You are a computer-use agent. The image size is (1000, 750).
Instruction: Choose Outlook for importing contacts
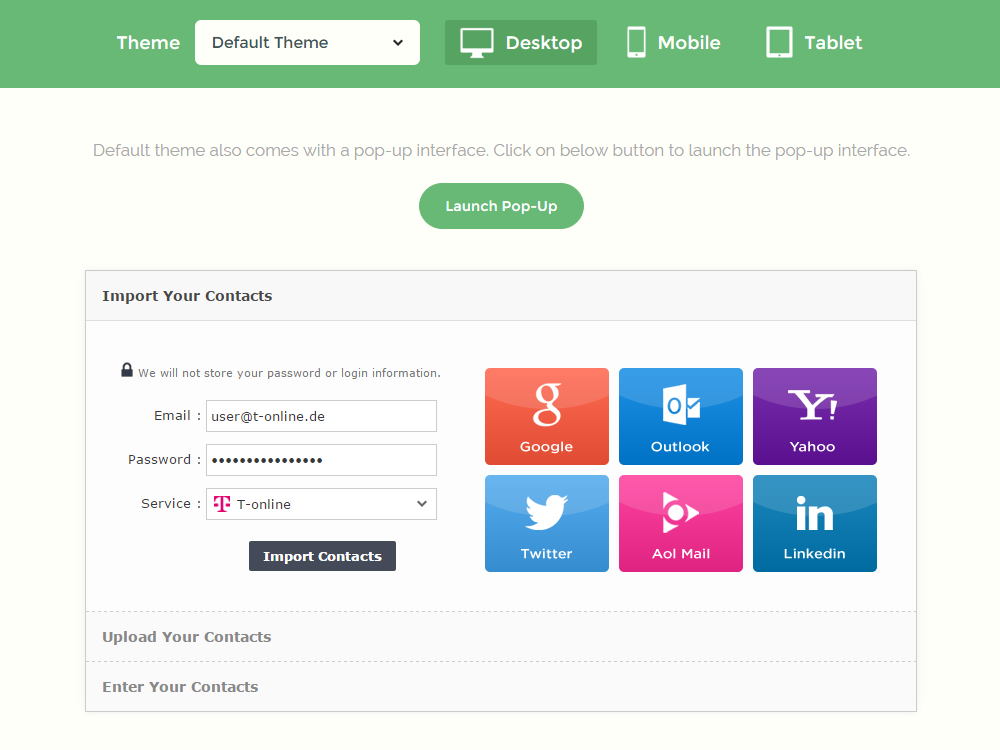point(681,416)
